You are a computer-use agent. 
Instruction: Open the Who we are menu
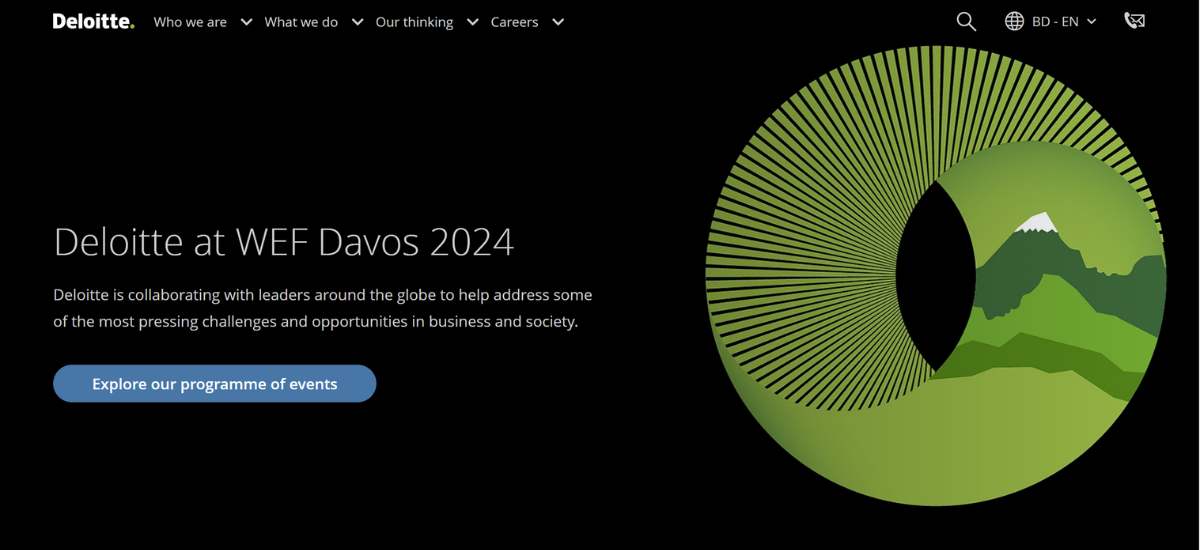[190, 22]
